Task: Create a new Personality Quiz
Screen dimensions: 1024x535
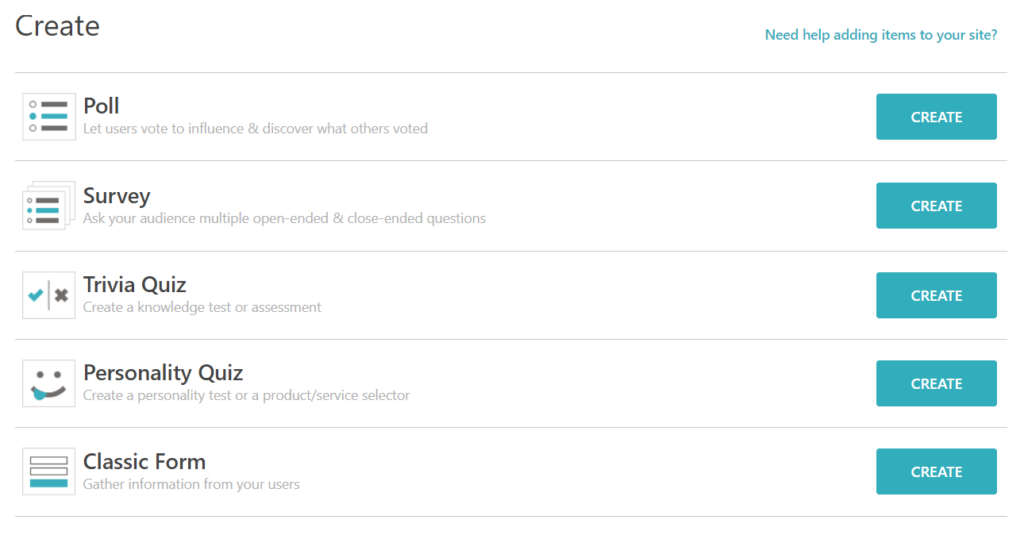Action: [936, 383]
